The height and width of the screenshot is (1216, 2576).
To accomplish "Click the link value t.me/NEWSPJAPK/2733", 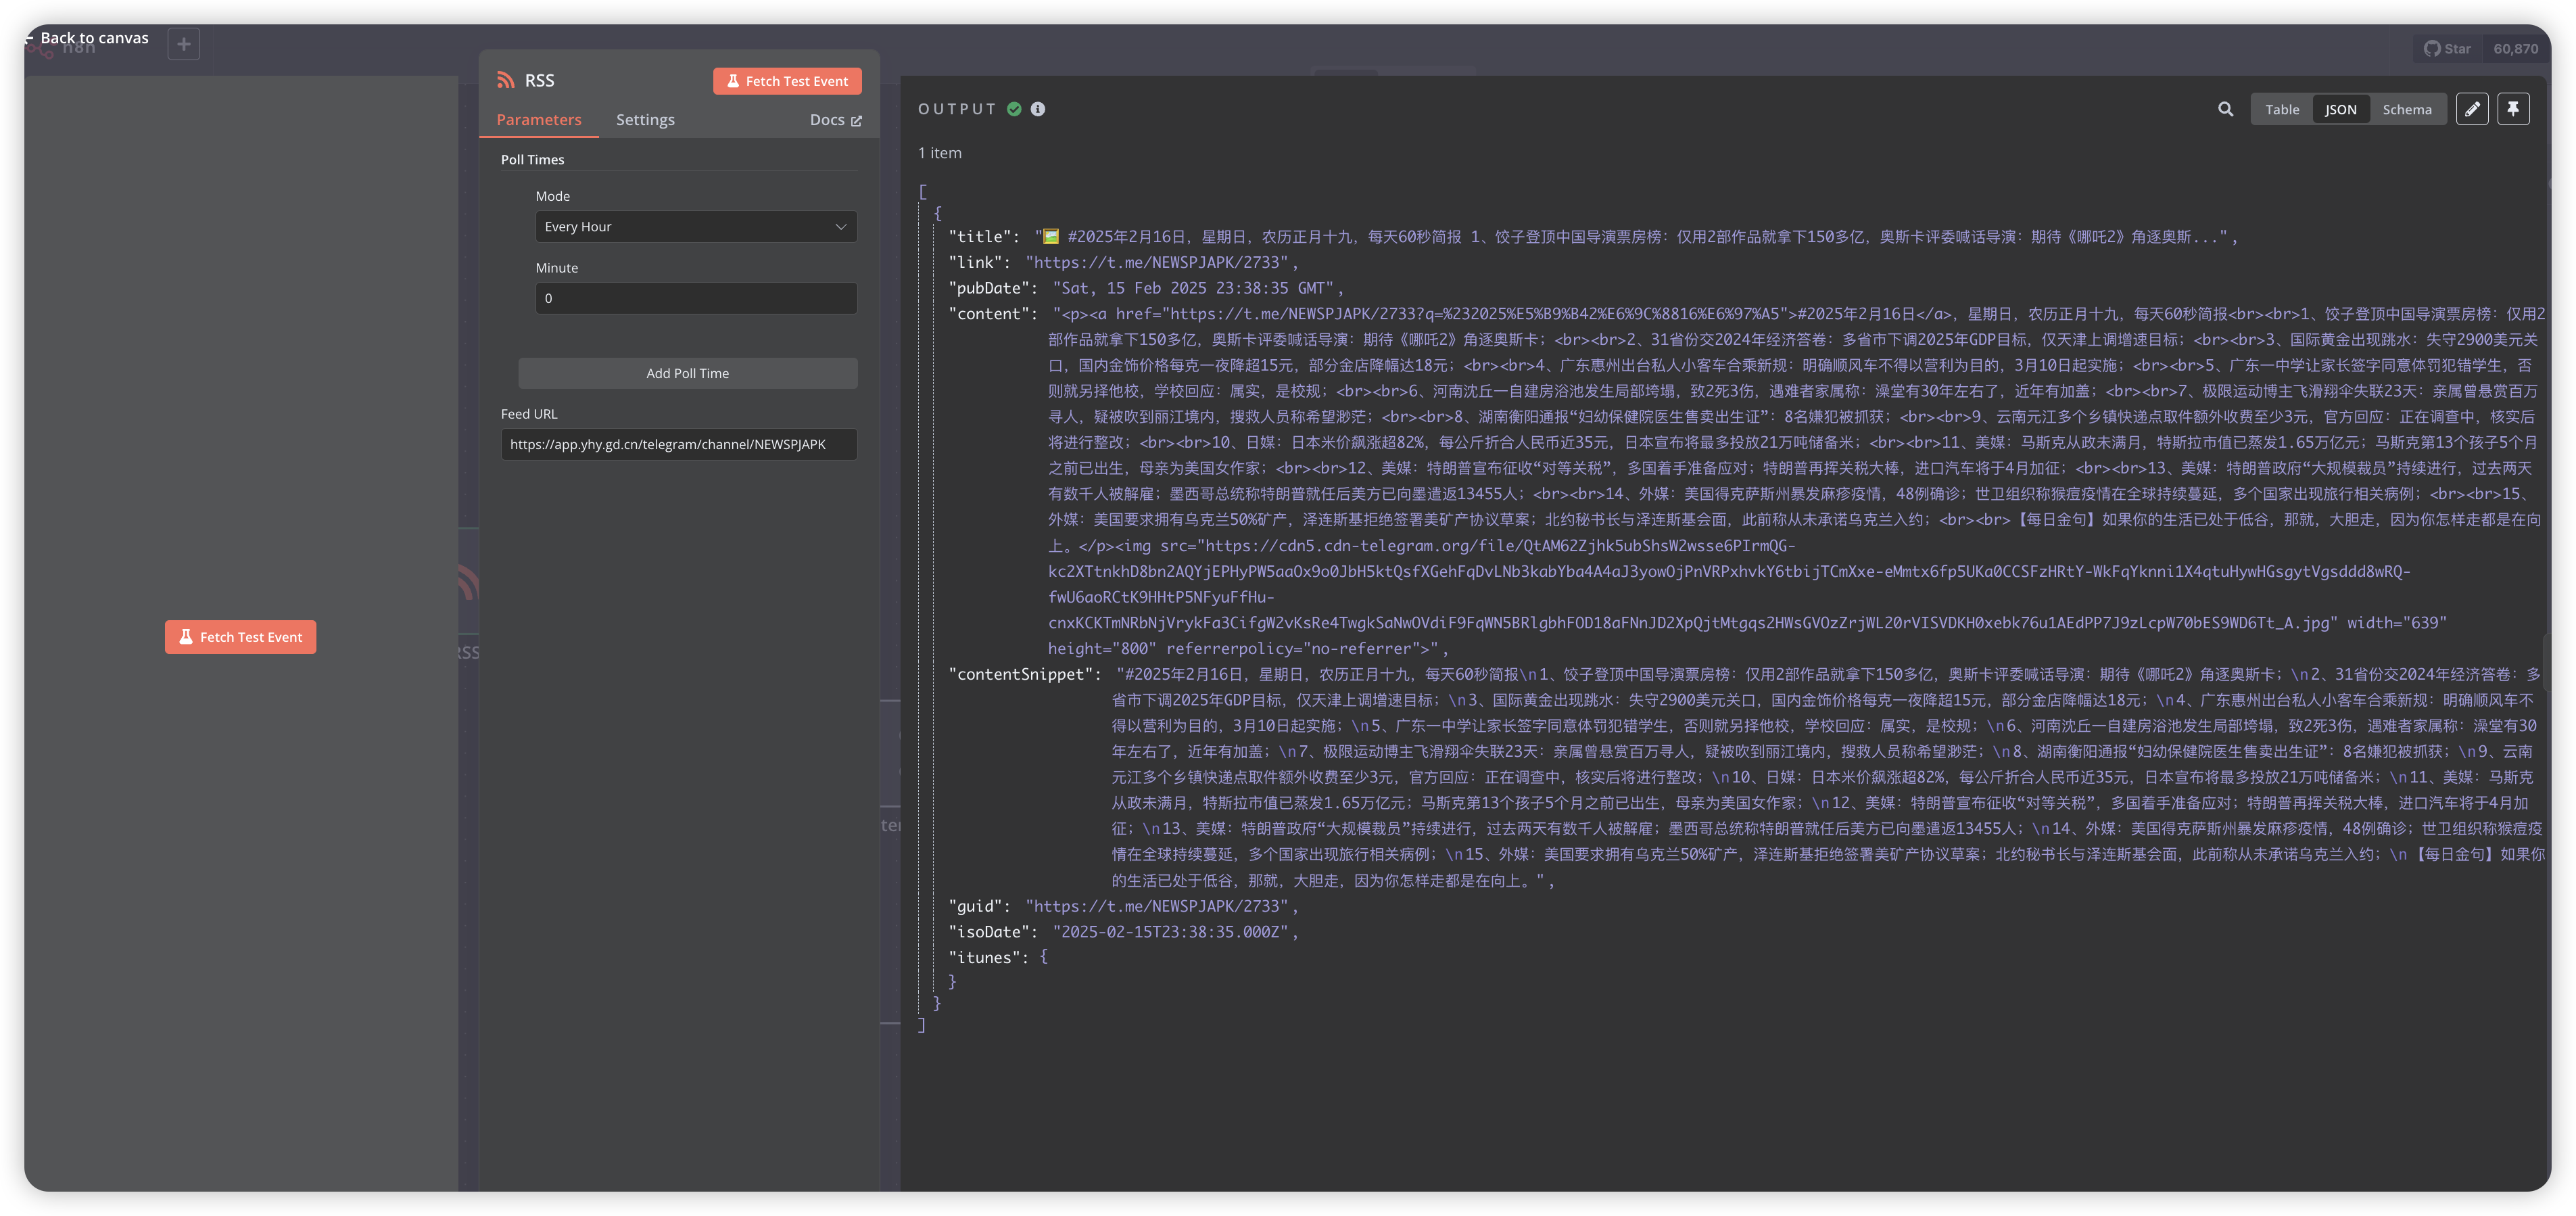I will point(1157,262).
